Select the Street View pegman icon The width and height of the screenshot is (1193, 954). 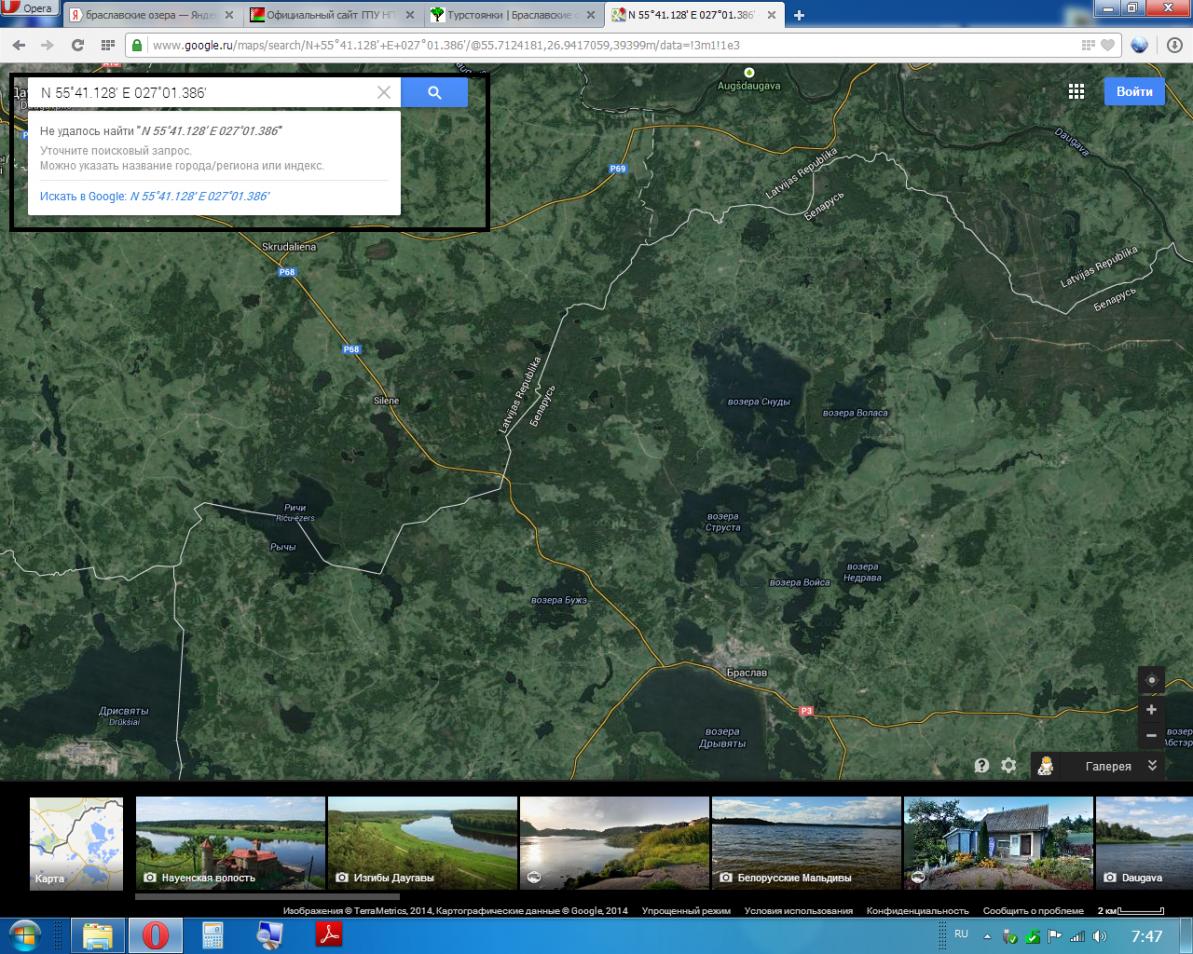[x=1045, y=766]
